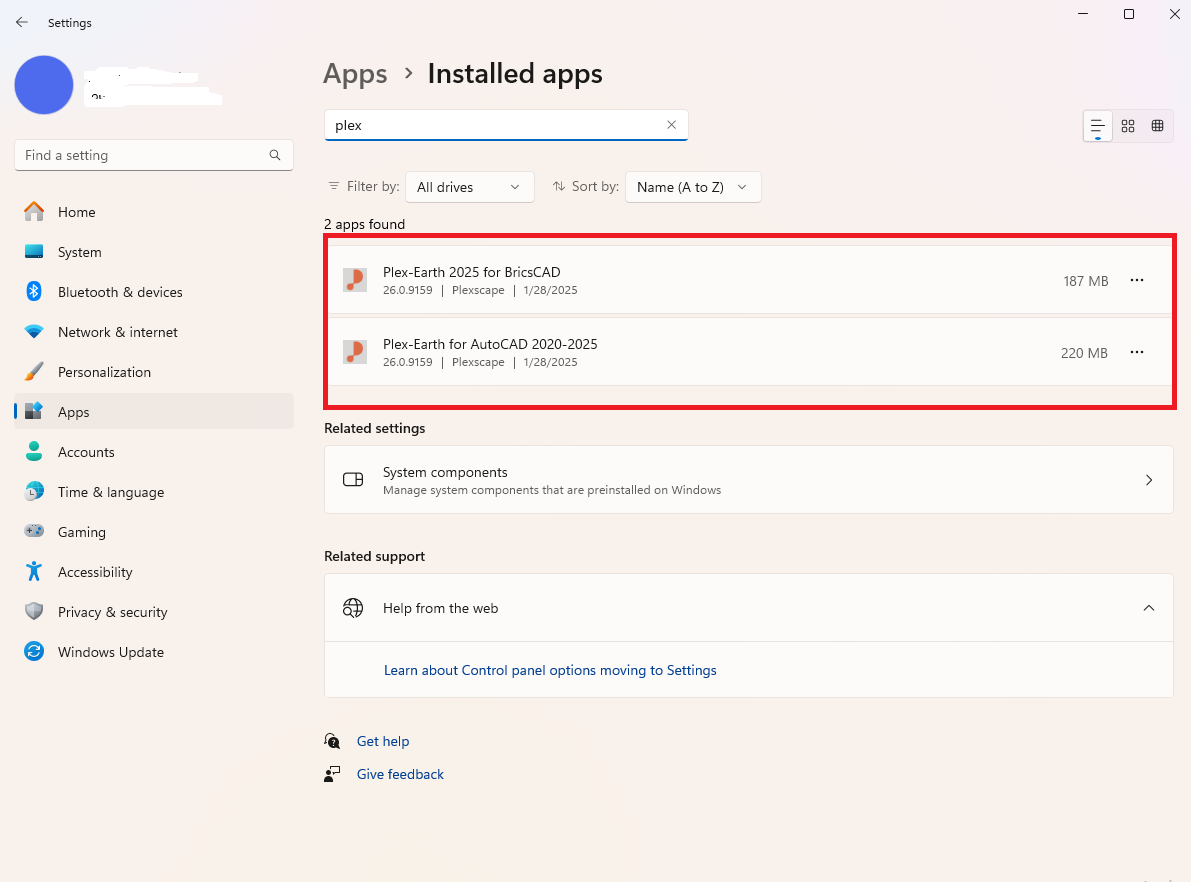Open Personalization settings
Viewport: 1191px width, 882px height.
tap(153, 372)
